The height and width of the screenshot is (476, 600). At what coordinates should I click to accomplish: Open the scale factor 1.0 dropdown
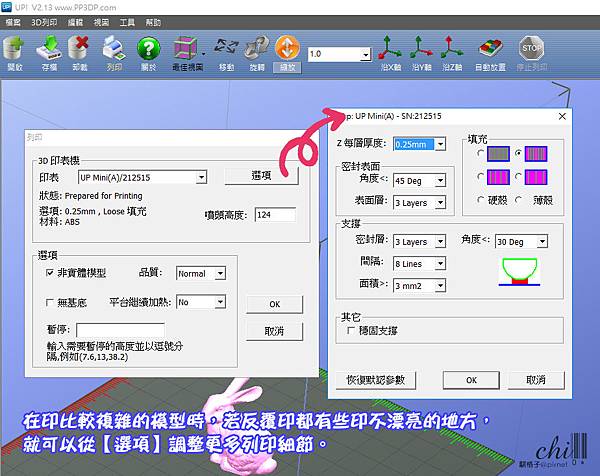pyautogui.click(x=365, y=54)
